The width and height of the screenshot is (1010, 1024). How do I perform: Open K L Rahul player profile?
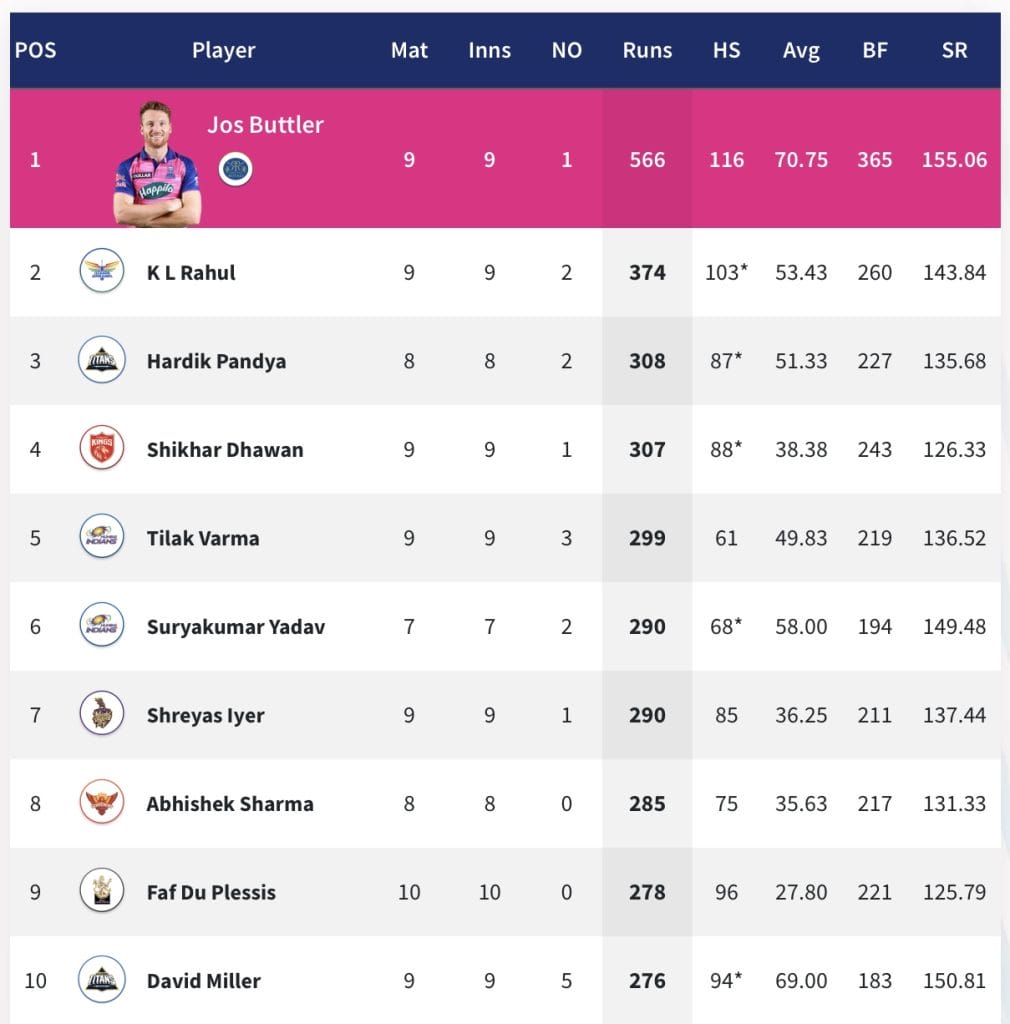point(191,272)
